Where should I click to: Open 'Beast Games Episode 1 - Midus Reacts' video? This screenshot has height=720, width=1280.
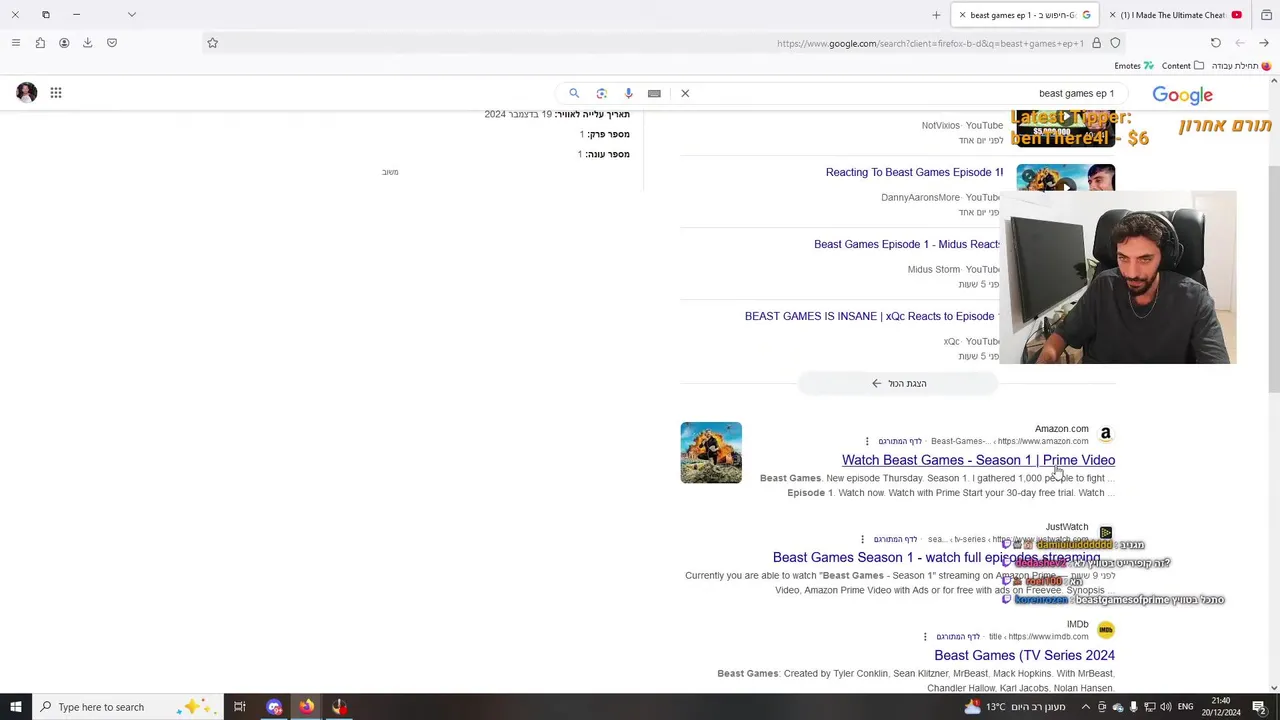pyautogui.click(x=907, y=244)
